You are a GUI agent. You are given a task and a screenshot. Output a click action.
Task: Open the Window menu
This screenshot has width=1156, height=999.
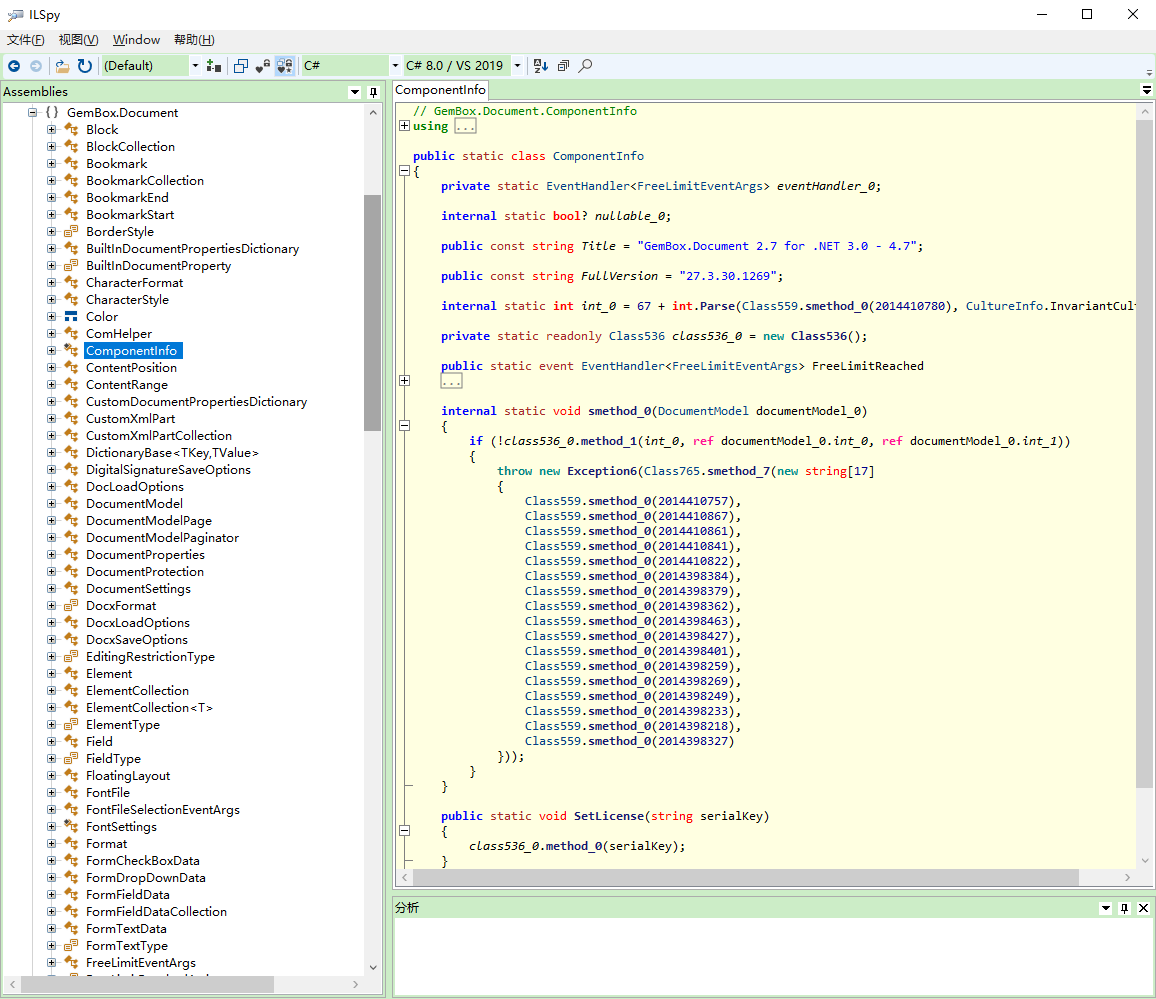point(136,40)
